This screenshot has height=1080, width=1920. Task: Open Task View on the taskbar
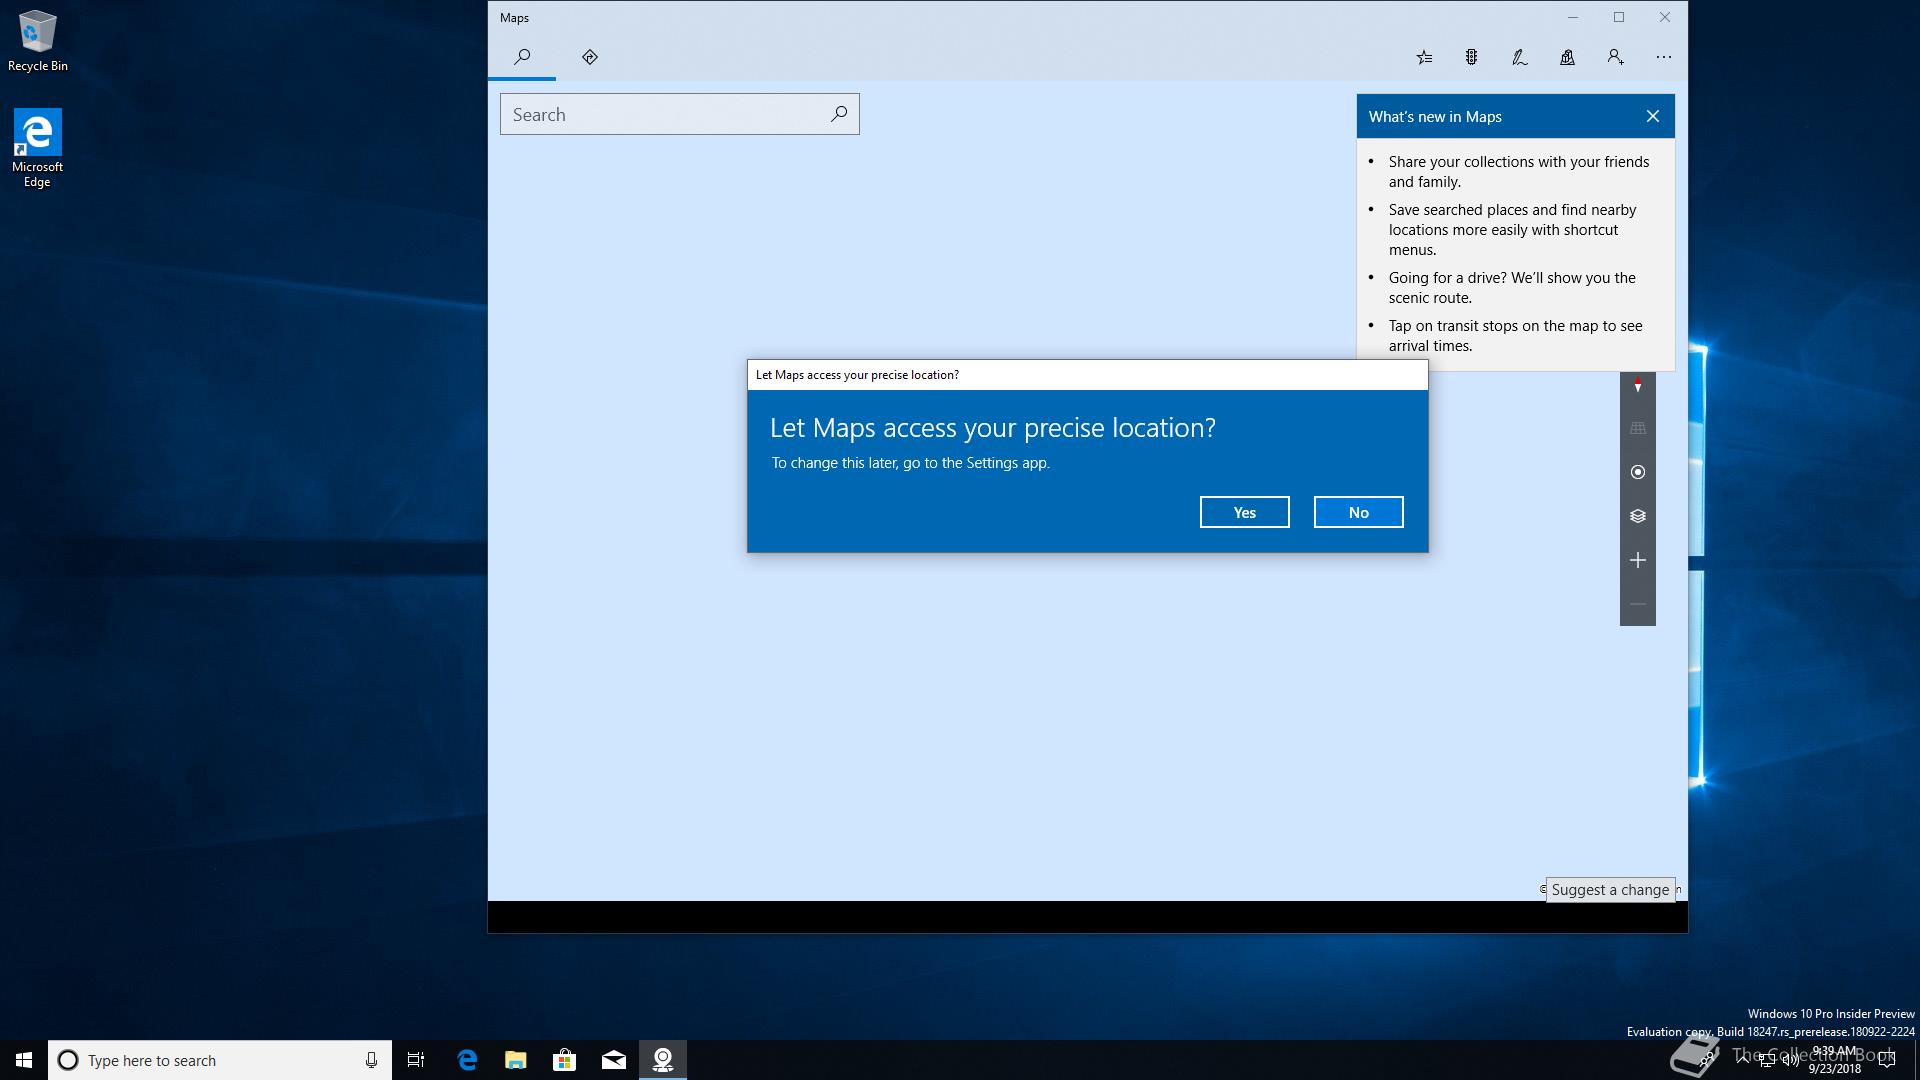pos(416,1060)
